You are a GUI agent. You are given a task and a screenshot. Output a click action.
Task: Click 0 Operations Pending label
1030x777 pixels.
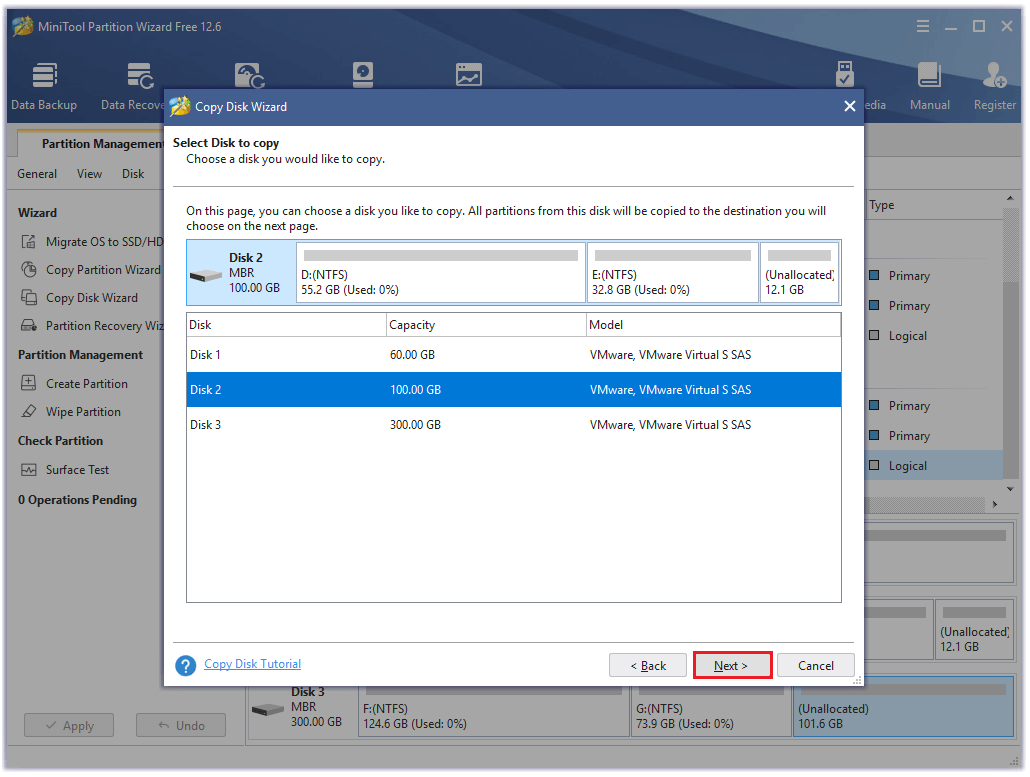[x=78, y=500]
